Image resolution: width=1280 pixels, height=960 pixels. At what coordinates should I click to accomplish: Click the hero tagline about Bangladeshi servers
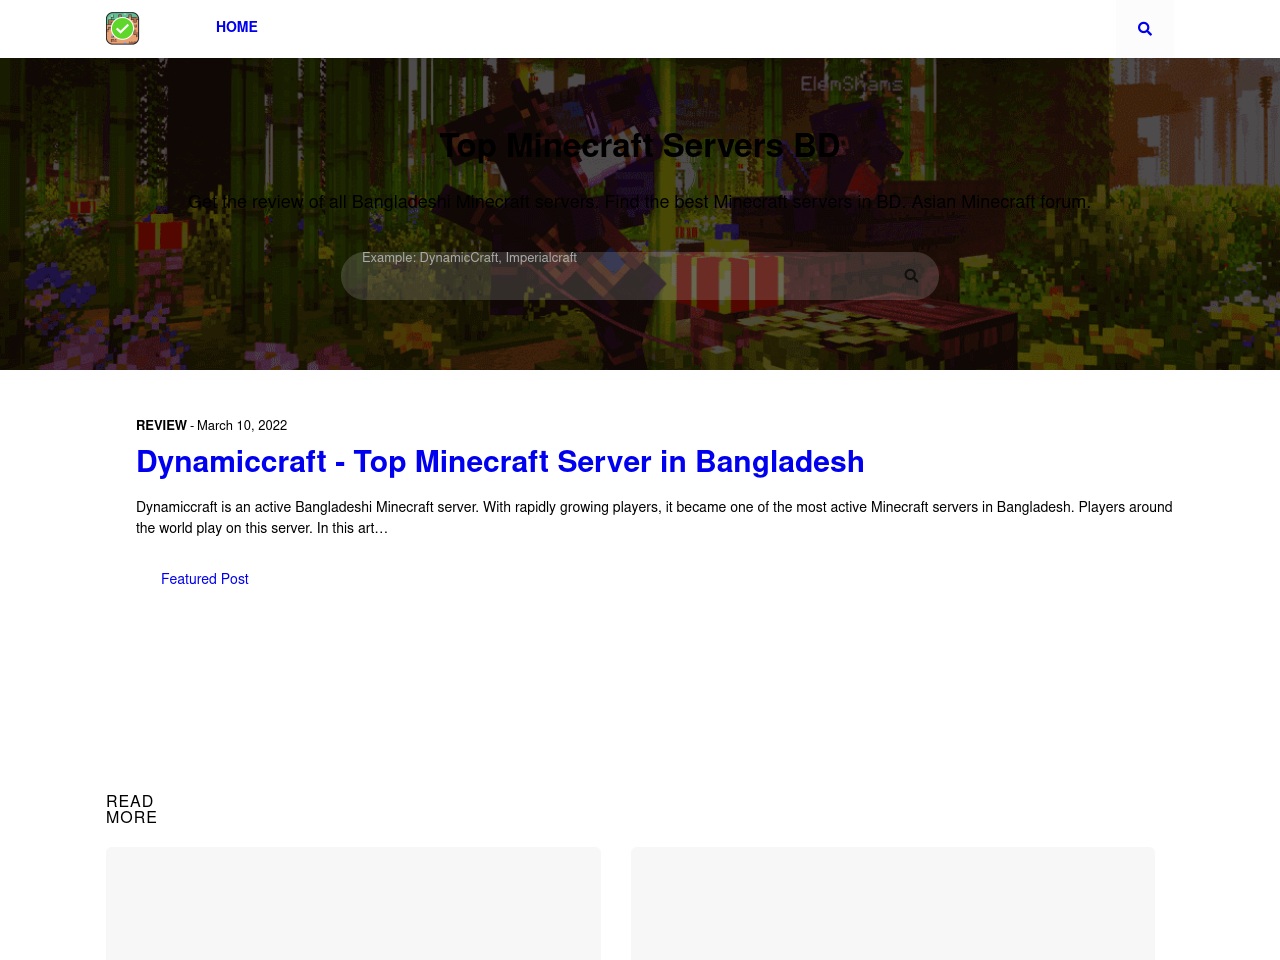640,202
